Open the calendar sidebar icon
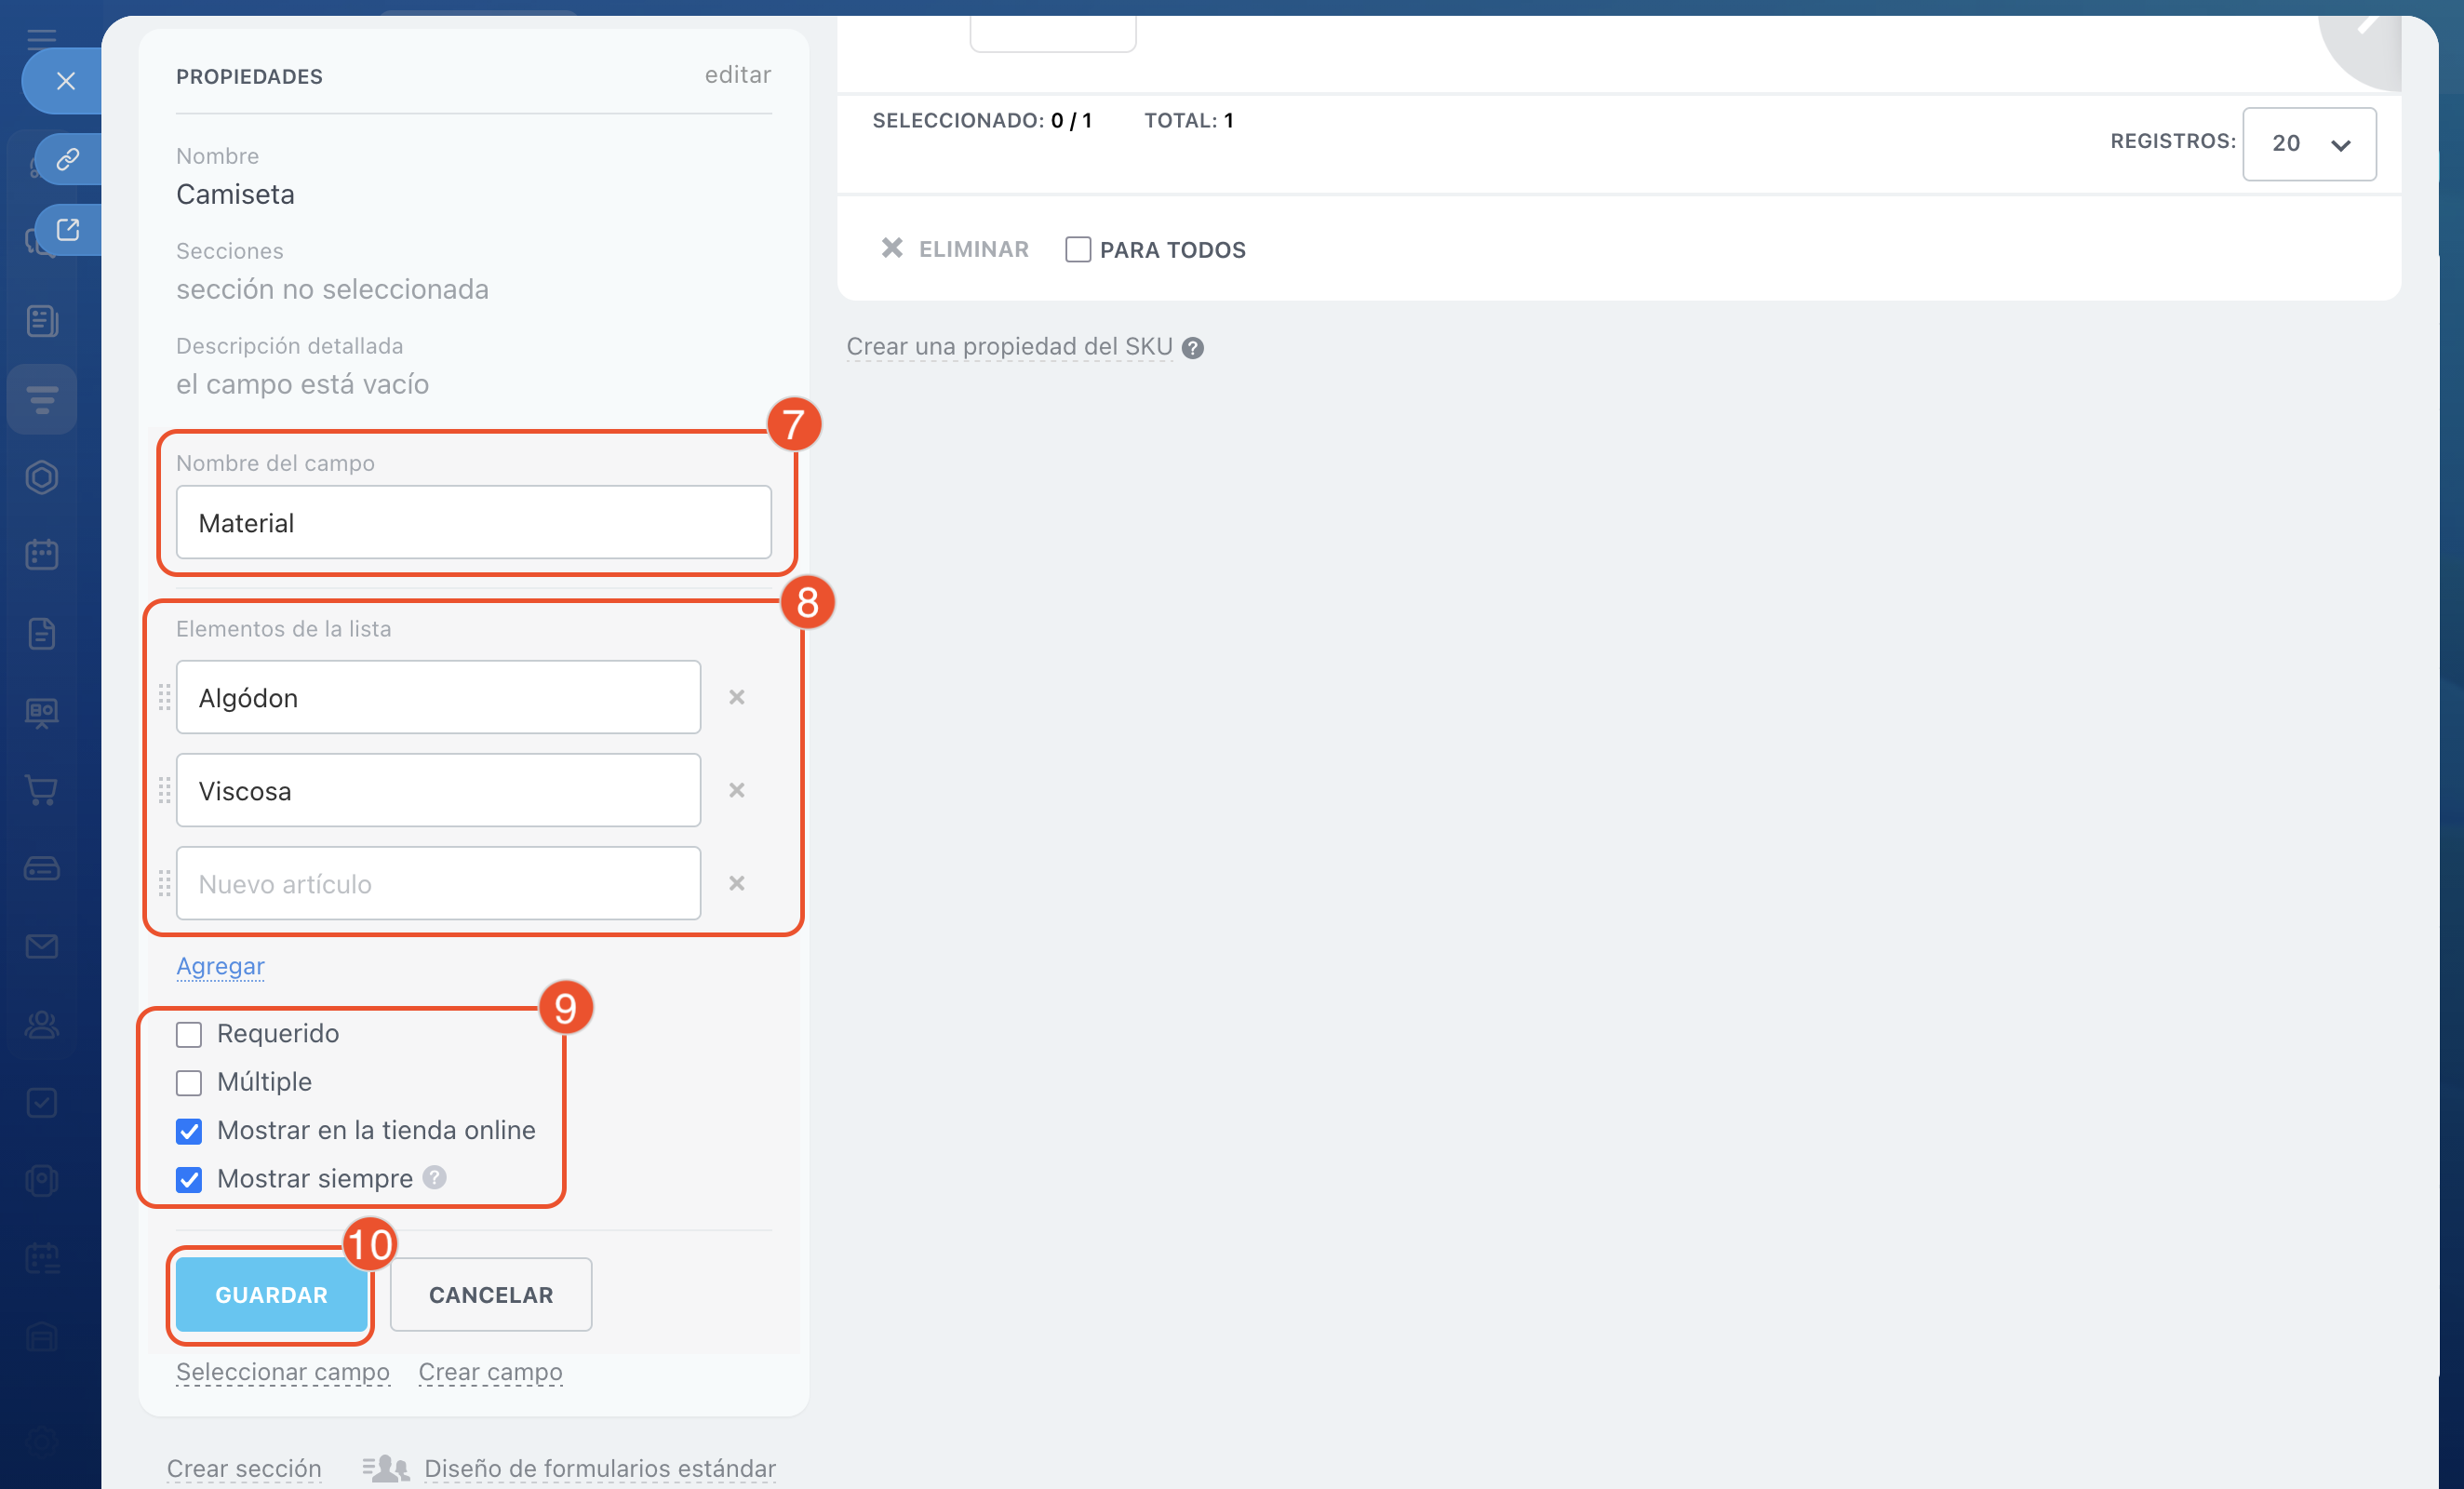The image size is (2464, 1489). 41,555
